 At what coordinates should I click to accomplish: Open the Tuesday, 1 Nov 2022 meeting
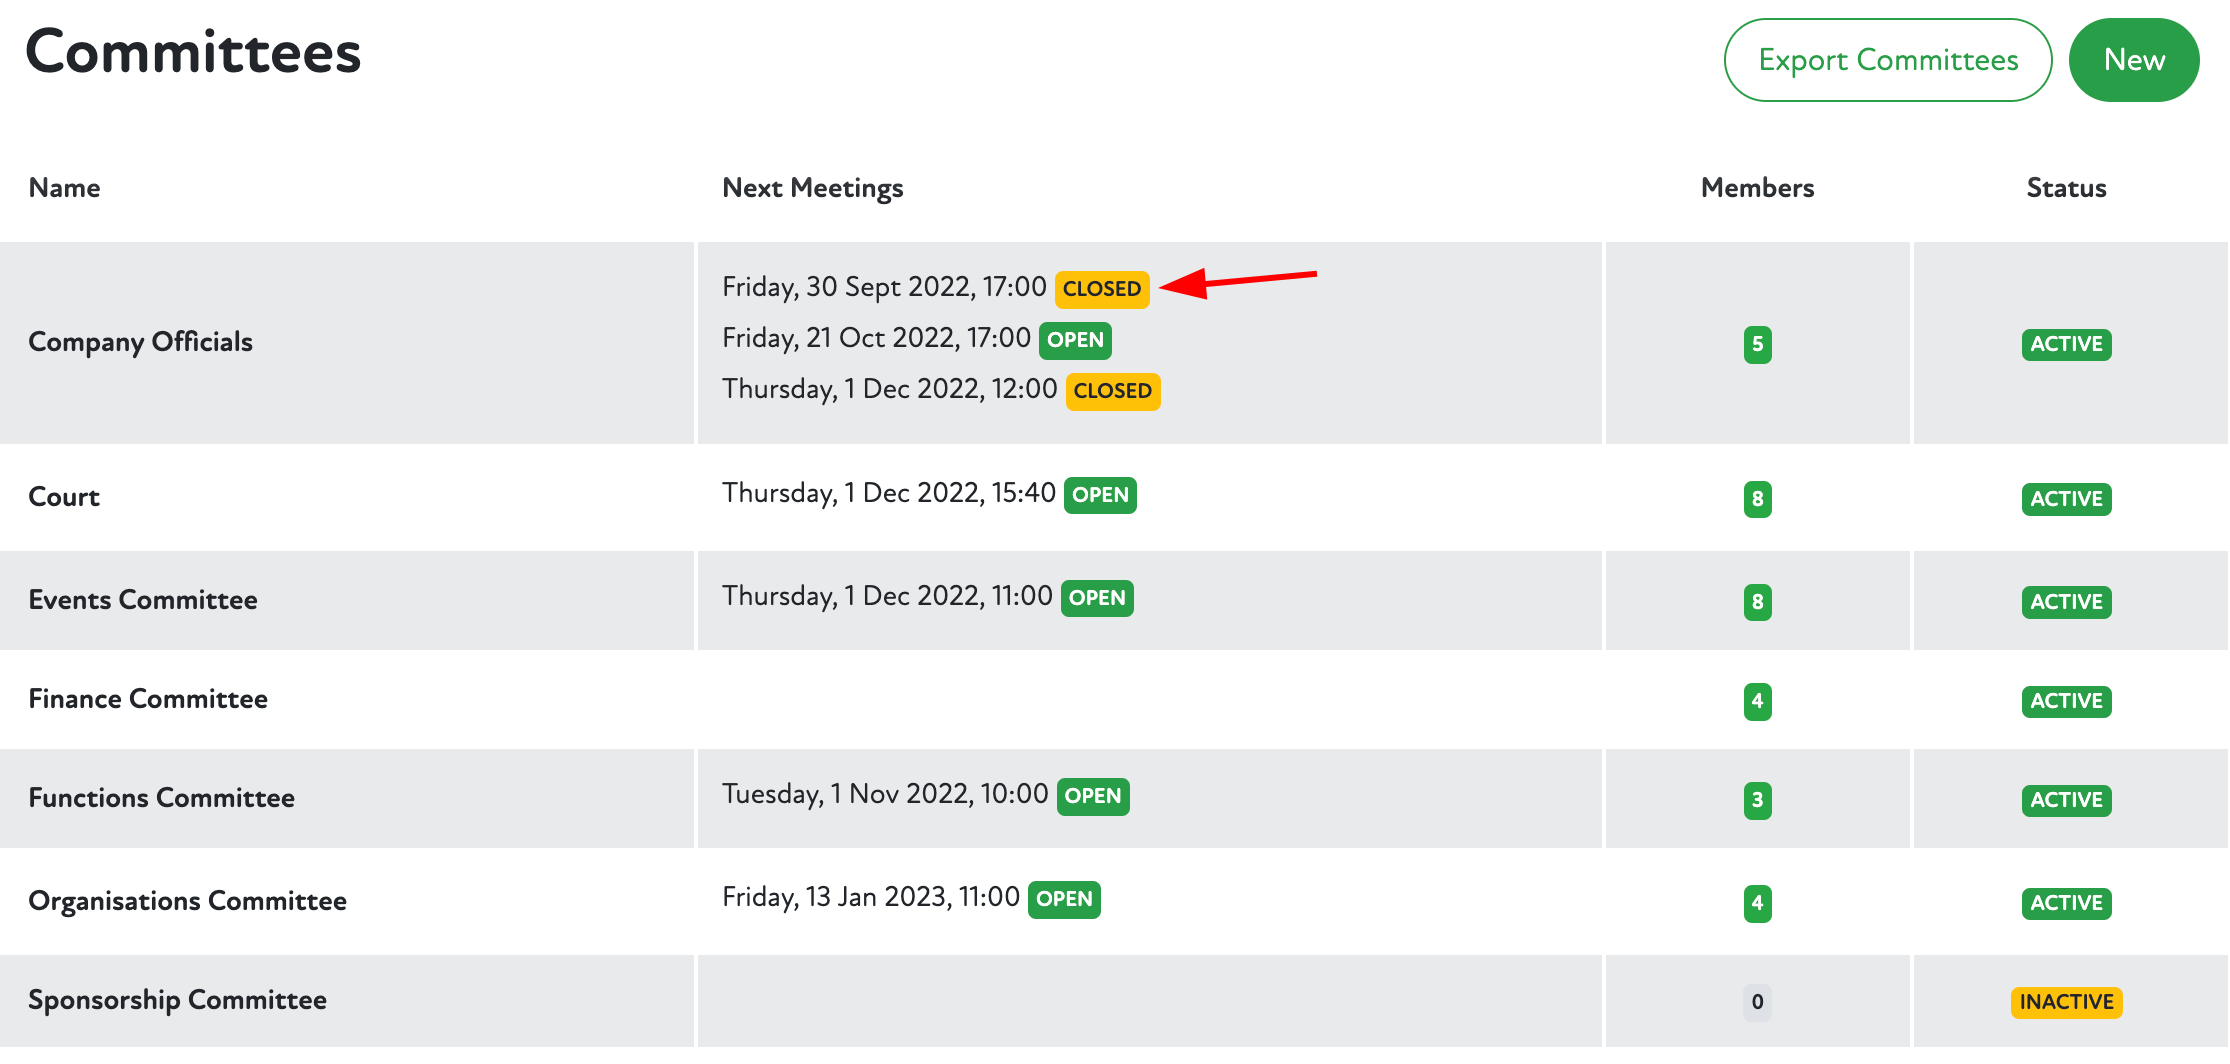[x=884, y=794]
